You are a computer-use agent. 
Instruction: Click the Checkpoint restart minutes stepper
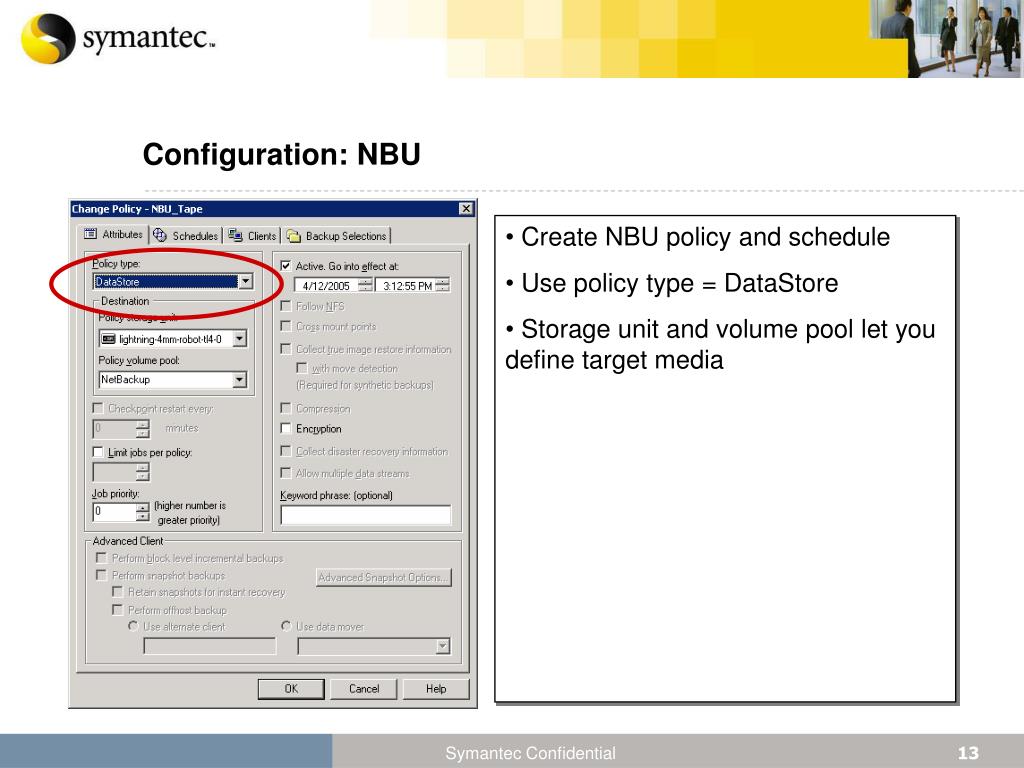coord(143,429)
